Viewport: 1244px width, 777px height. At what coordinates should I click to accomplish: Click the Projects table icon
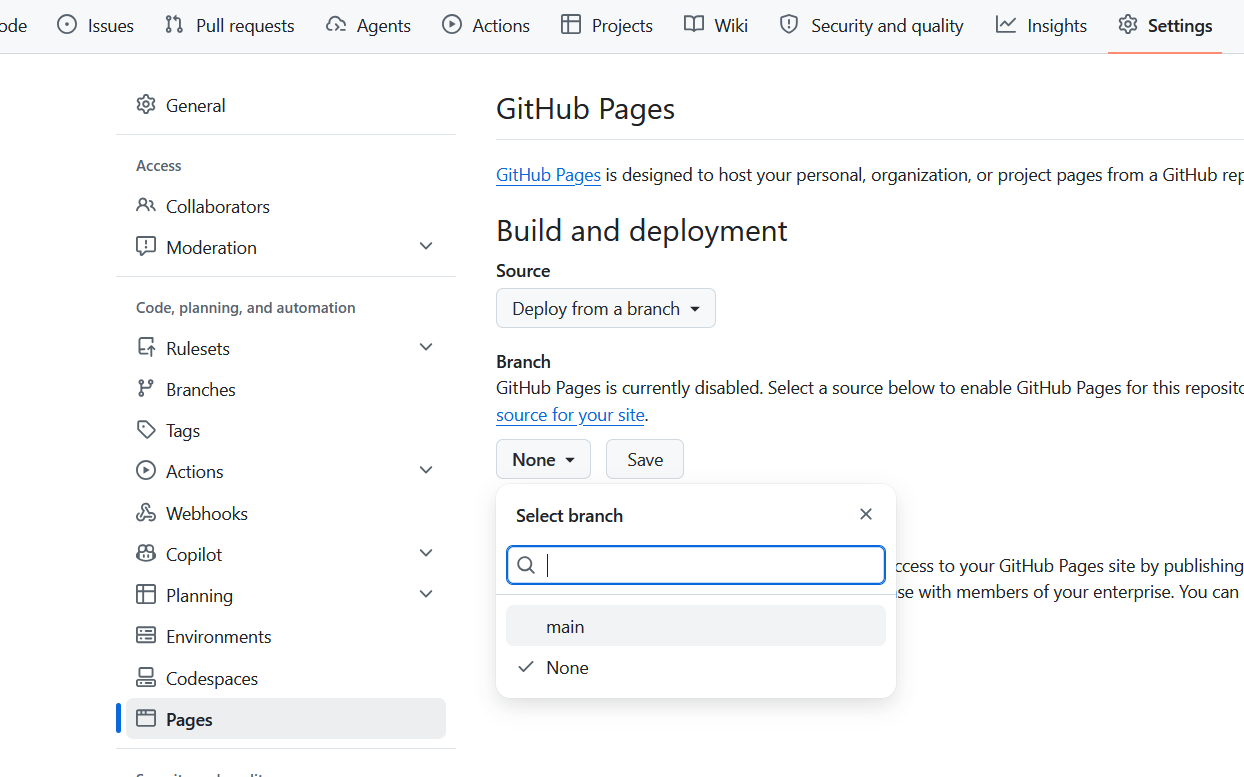coord(571,25)
